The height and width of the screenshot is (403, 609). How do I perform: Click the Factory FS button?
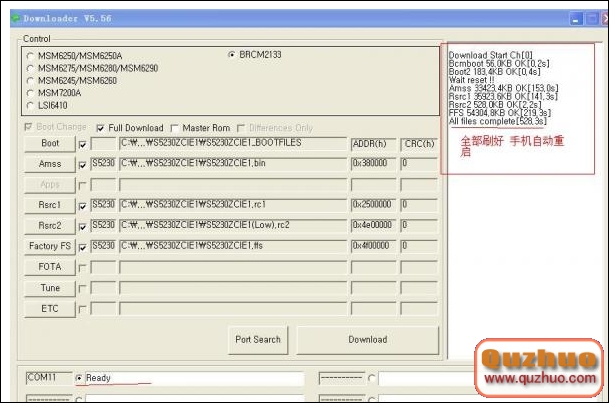click(50, 247)
